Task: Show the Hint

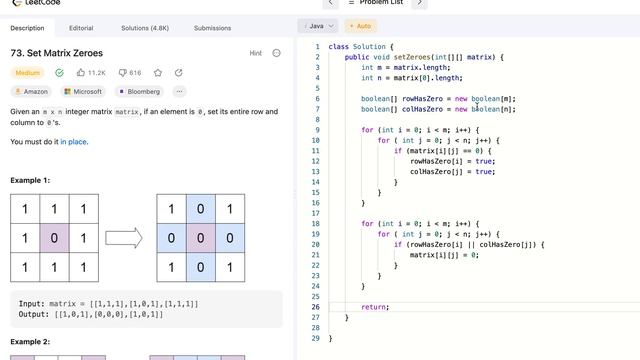Action: point(256,53)
